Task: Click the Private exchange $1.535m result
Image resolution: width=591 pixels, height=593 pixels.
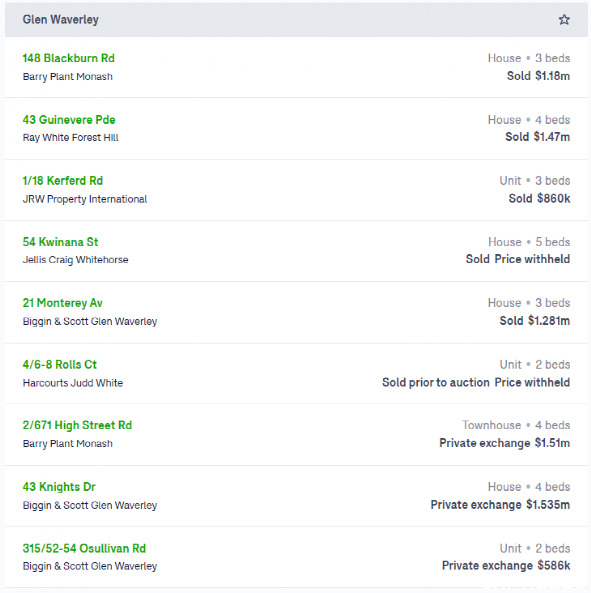Action: coord(500,505)
